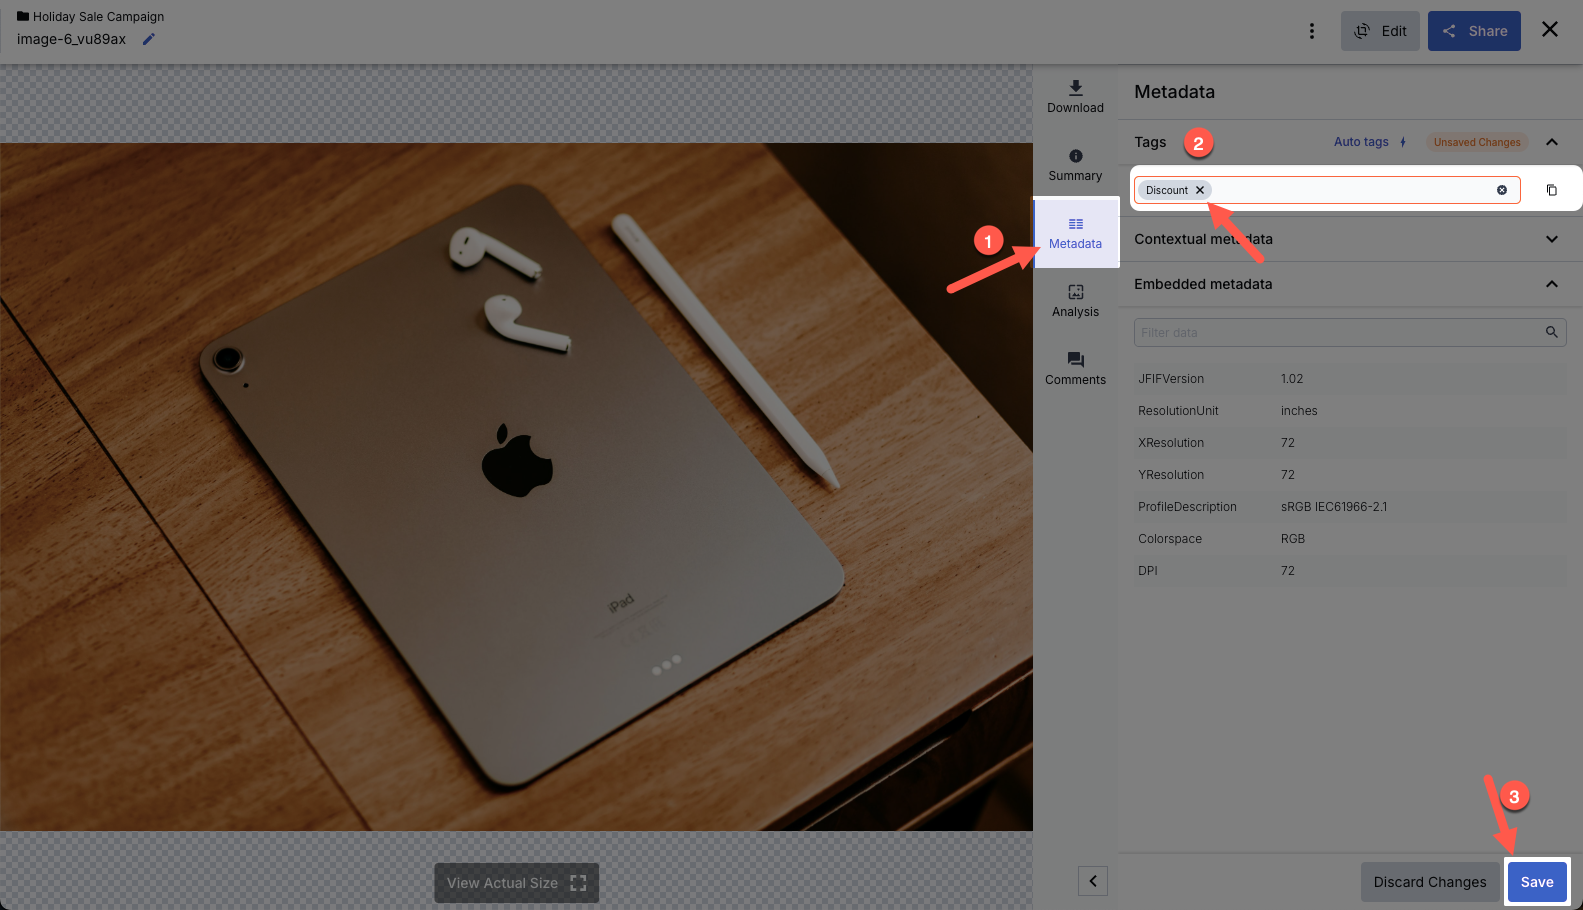Click the search icon in Filter data
Viewport: 1583px width, 910px height.
1552,332
